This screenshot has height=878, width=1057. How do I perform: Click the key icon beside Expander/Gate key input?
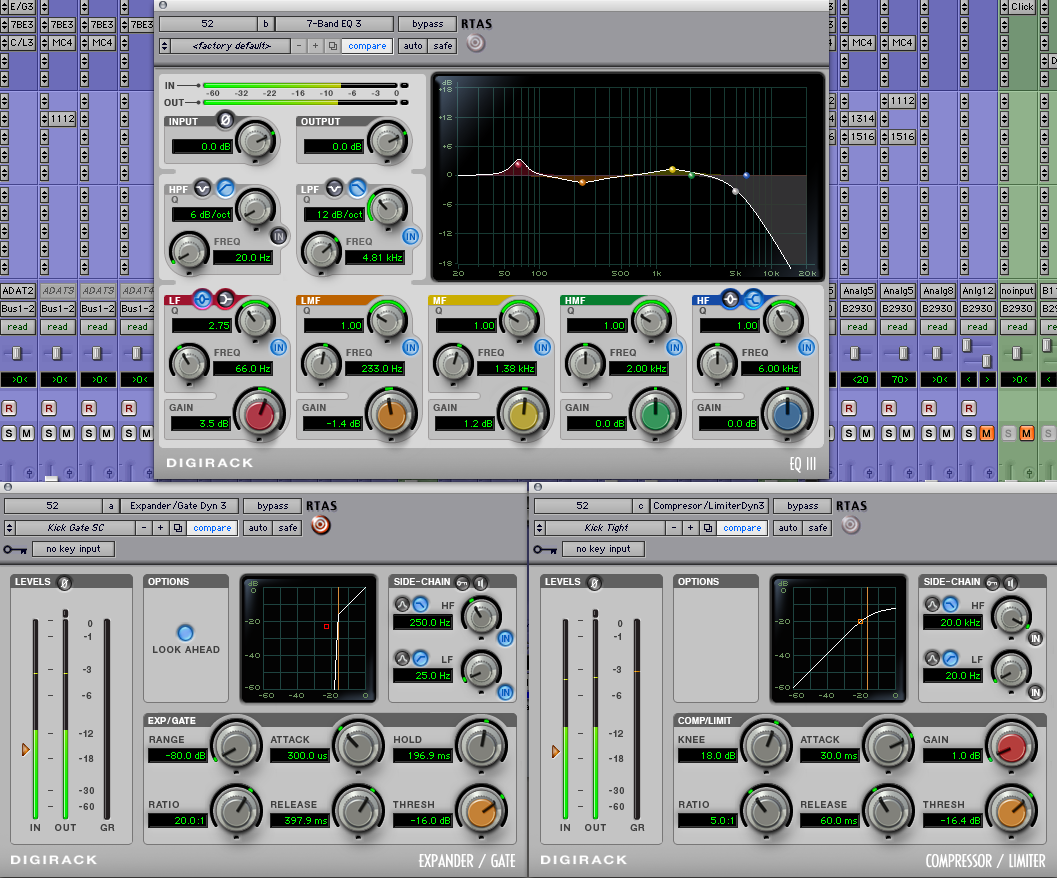pos(15,550)
